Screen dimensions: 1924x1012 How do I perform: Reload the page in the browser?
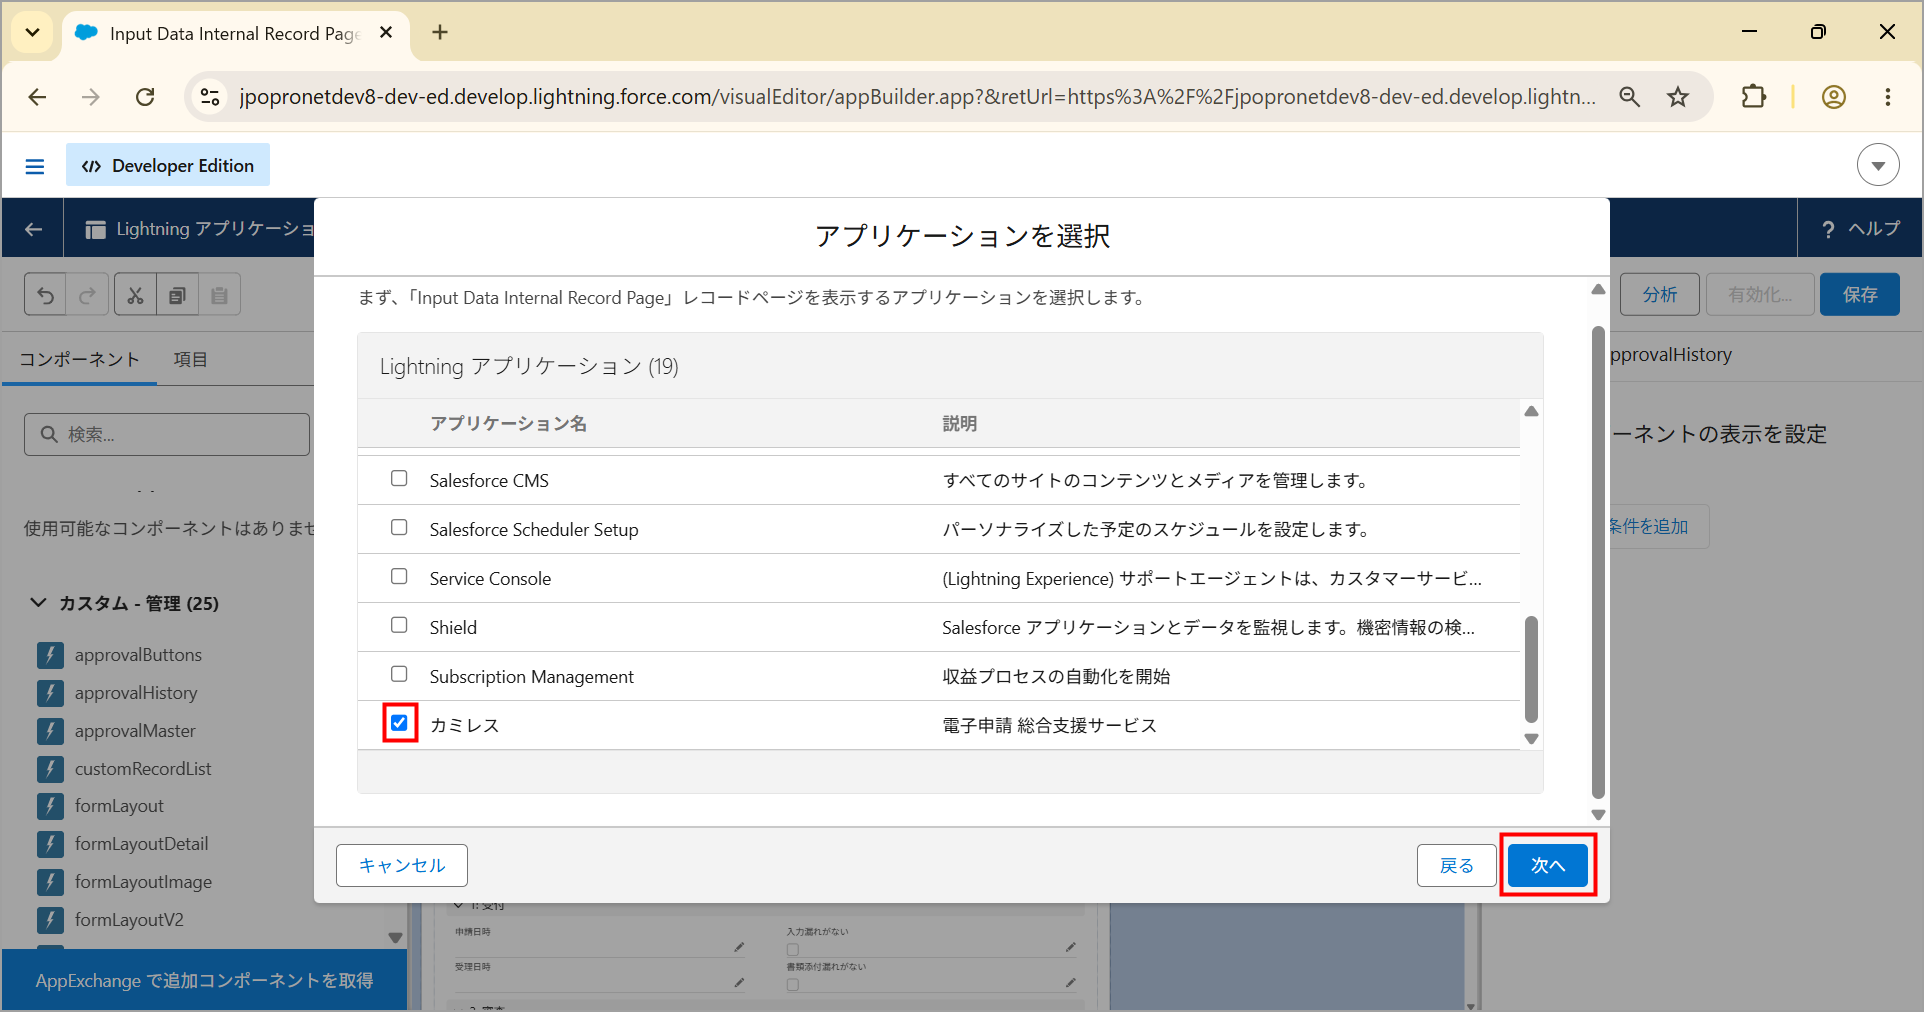point(145,97)
